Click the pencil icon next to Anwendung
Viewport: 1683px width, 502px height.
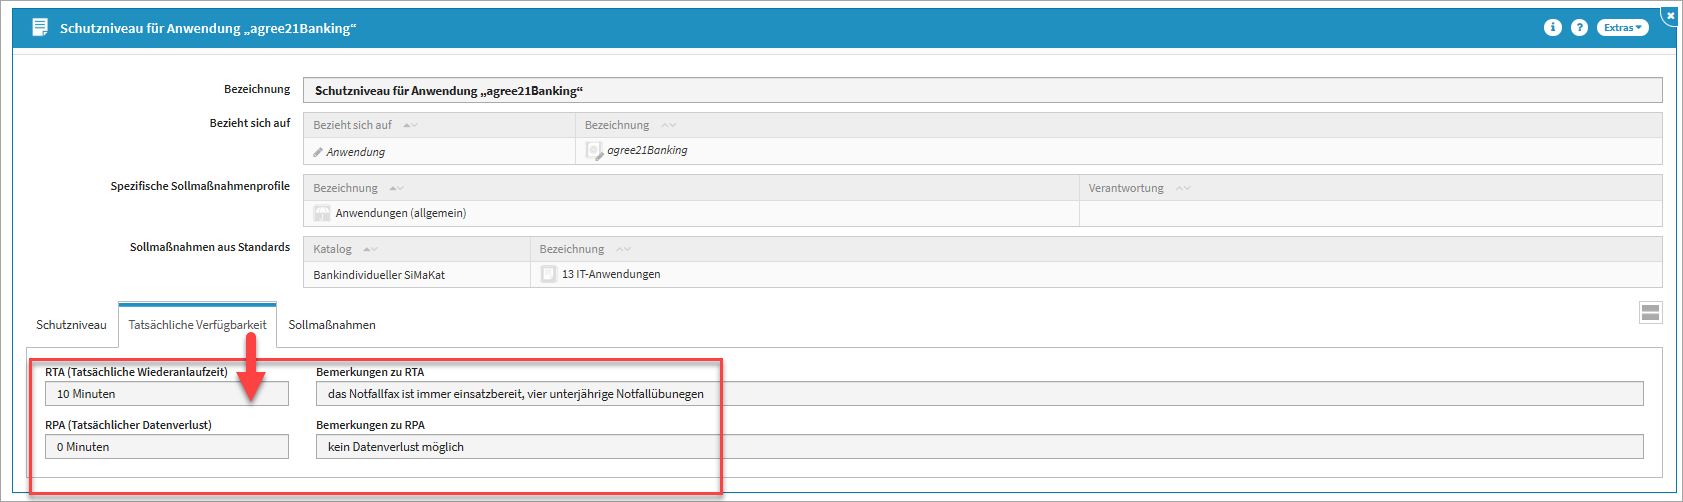click(318, 152)
